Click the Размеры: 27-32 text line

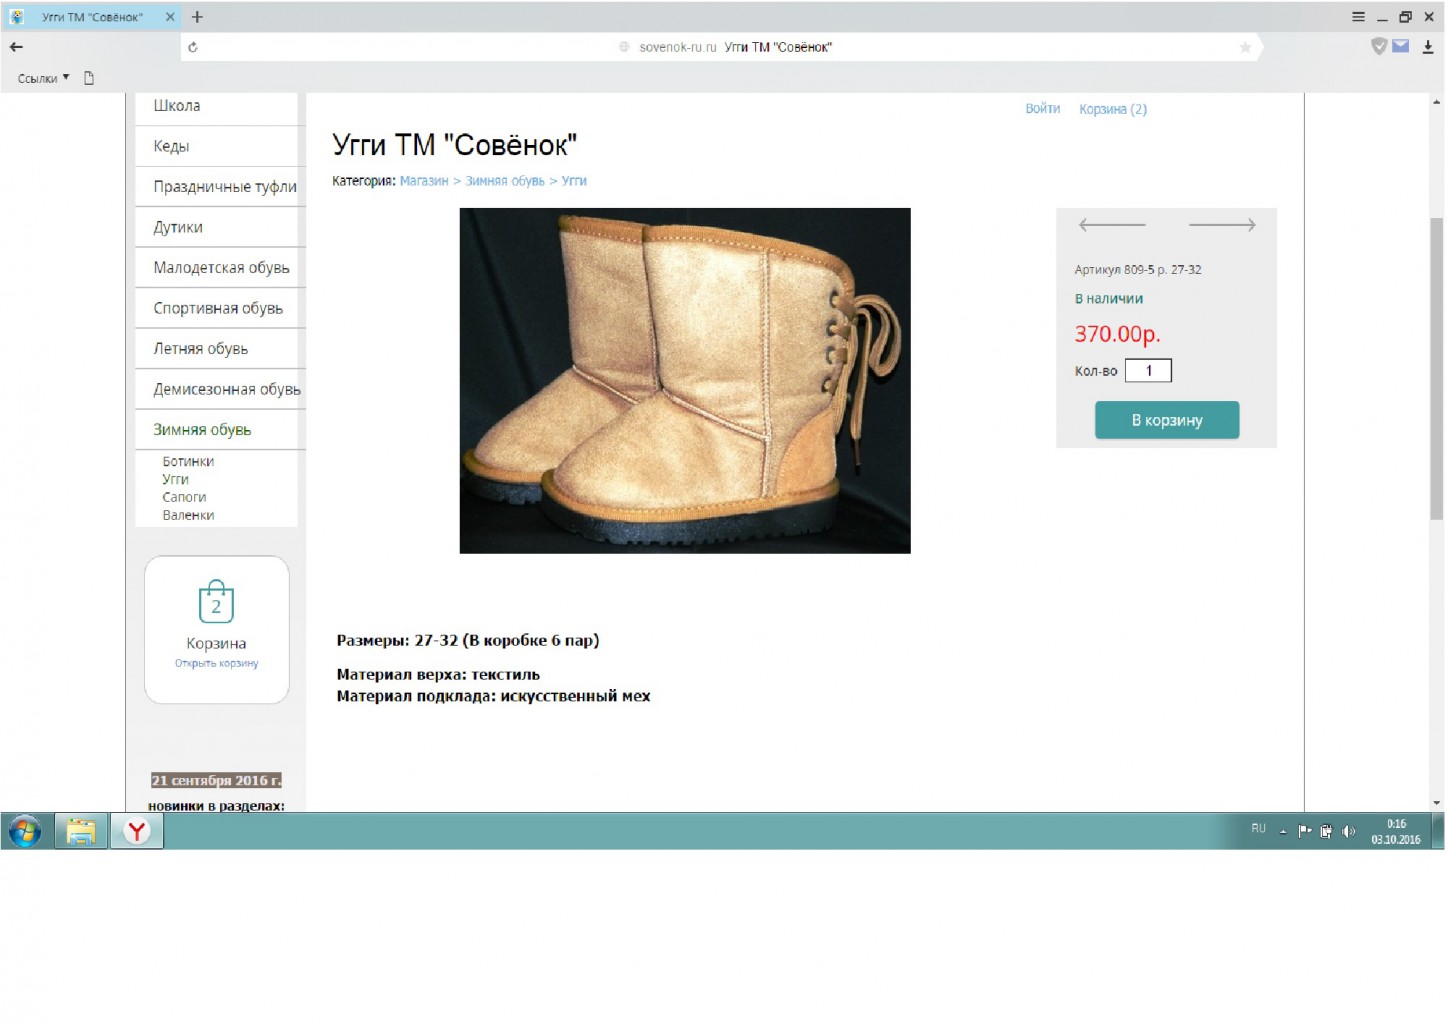468,641
